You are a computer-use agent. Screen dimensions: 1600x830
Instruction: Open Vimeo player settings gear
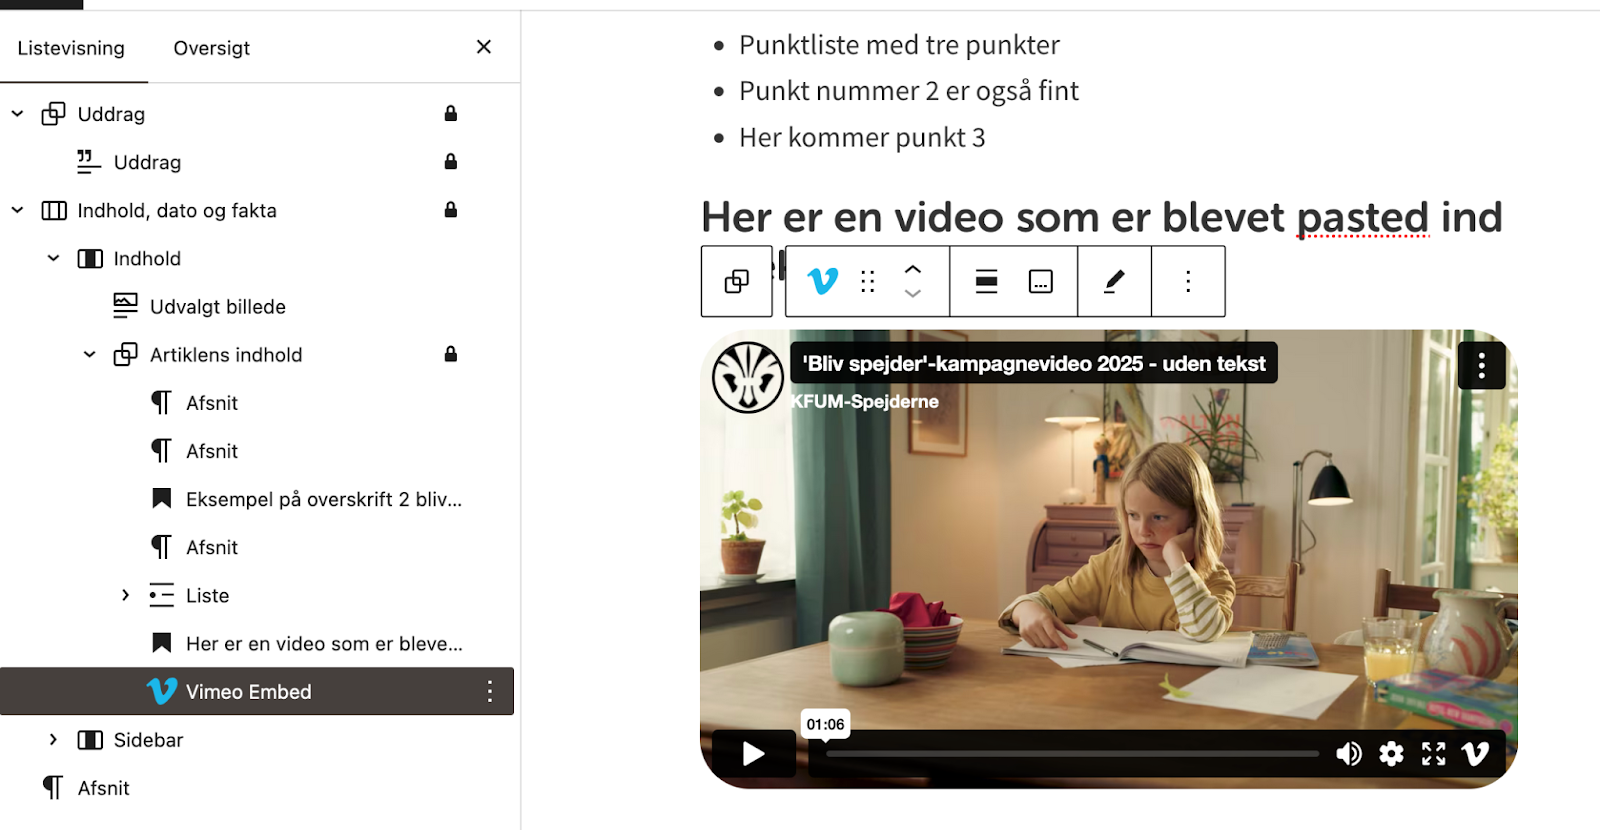1391,753
